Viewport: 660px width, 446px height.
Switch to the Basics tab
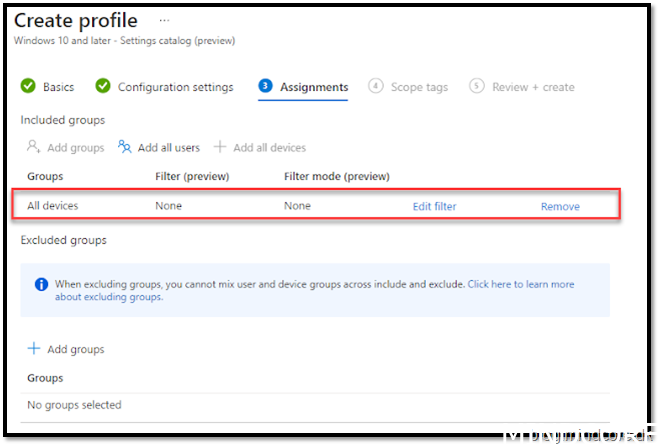point(58,87)
